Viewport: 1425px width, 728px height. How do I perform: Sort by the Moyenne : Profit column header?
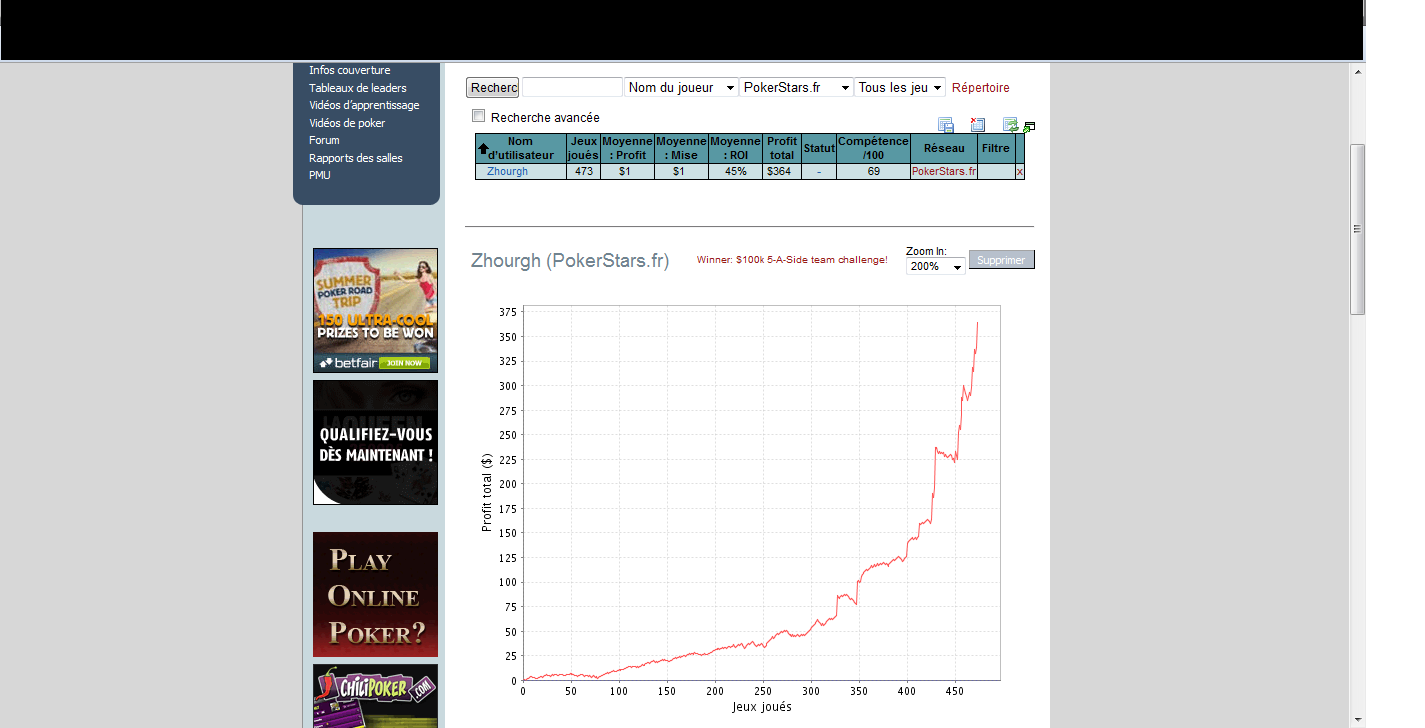627,149
